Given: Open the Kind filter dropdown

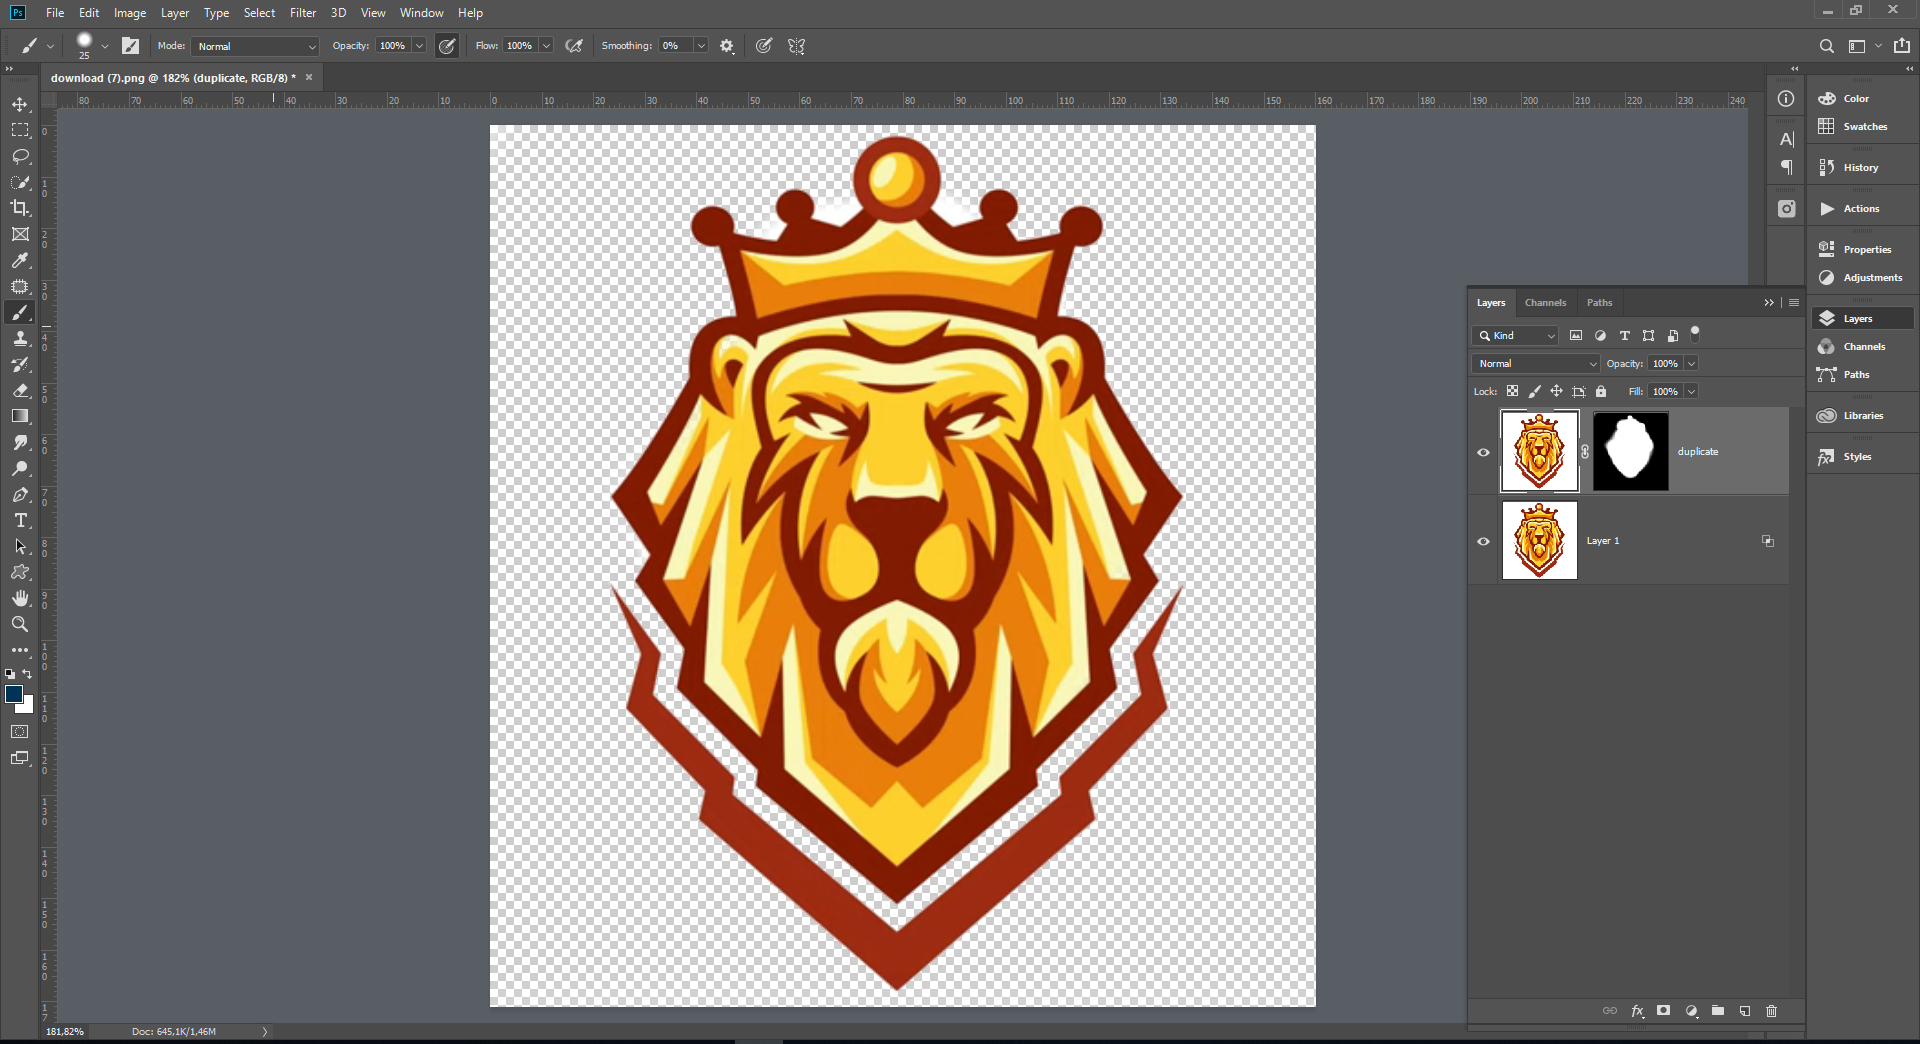Looking at the screenshot, I should point(1516,336).
